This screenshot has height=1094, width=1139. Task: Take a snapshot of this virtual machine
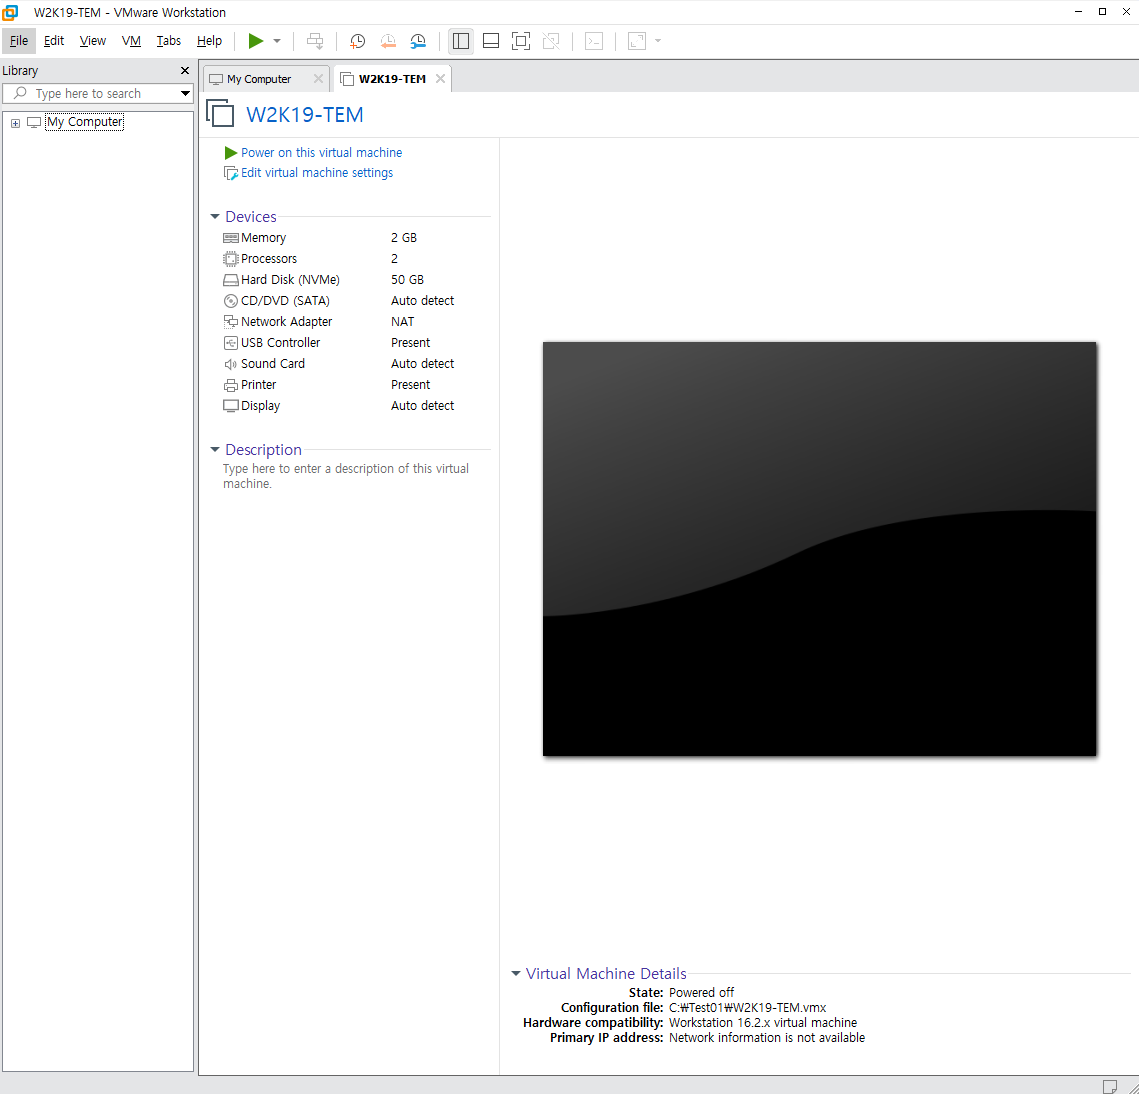pos(357,41)
